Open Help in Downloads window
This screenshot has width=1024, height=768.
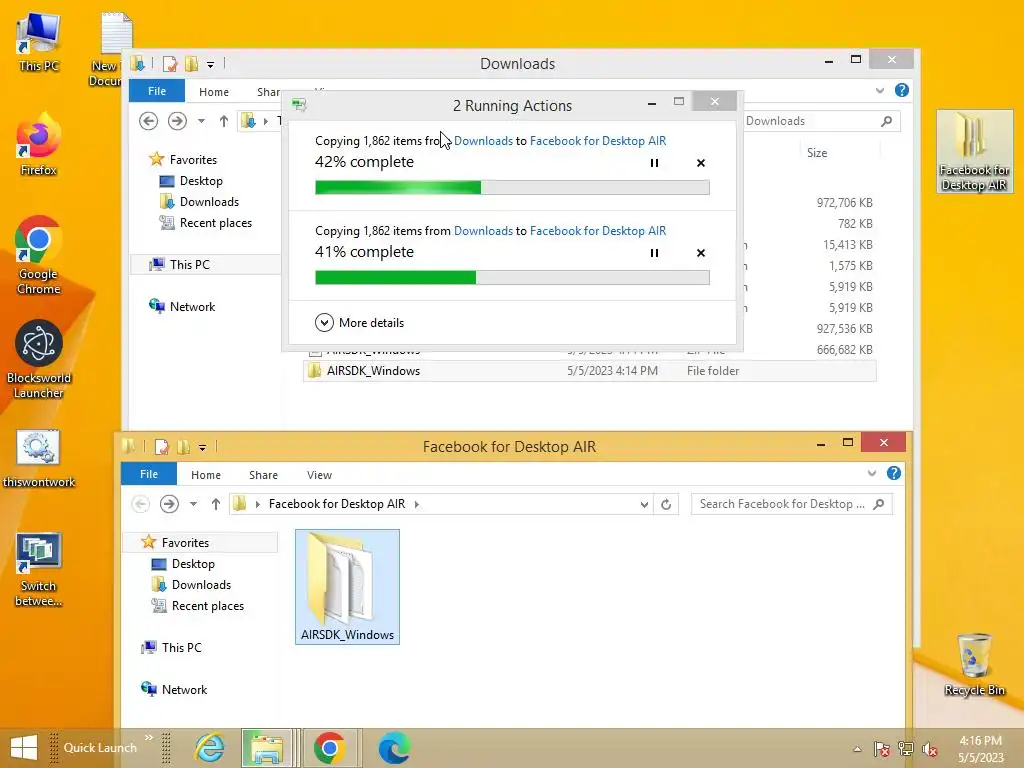[x=902, y=91]
